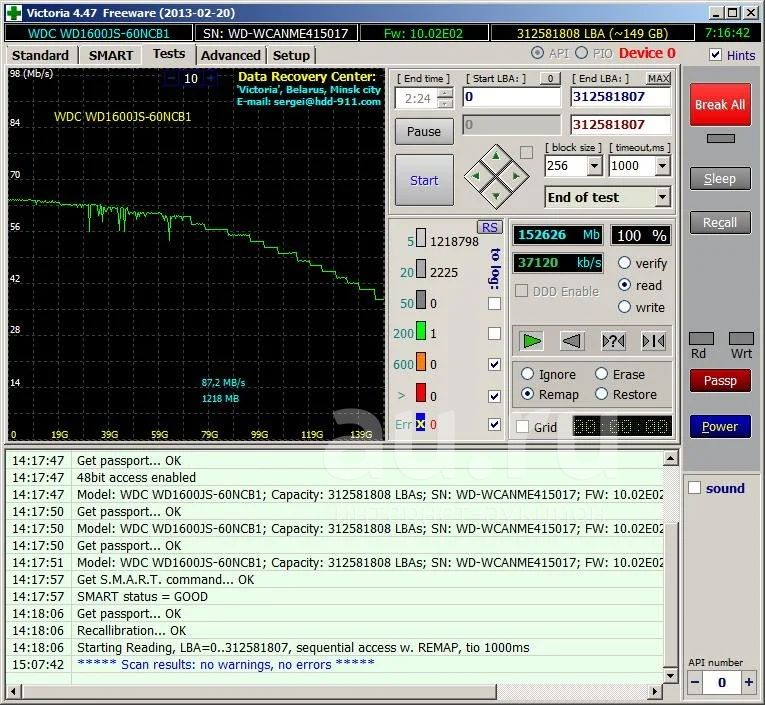
Task: Toggle the DDD Enable checkbox
Action: tap(522, 291)
